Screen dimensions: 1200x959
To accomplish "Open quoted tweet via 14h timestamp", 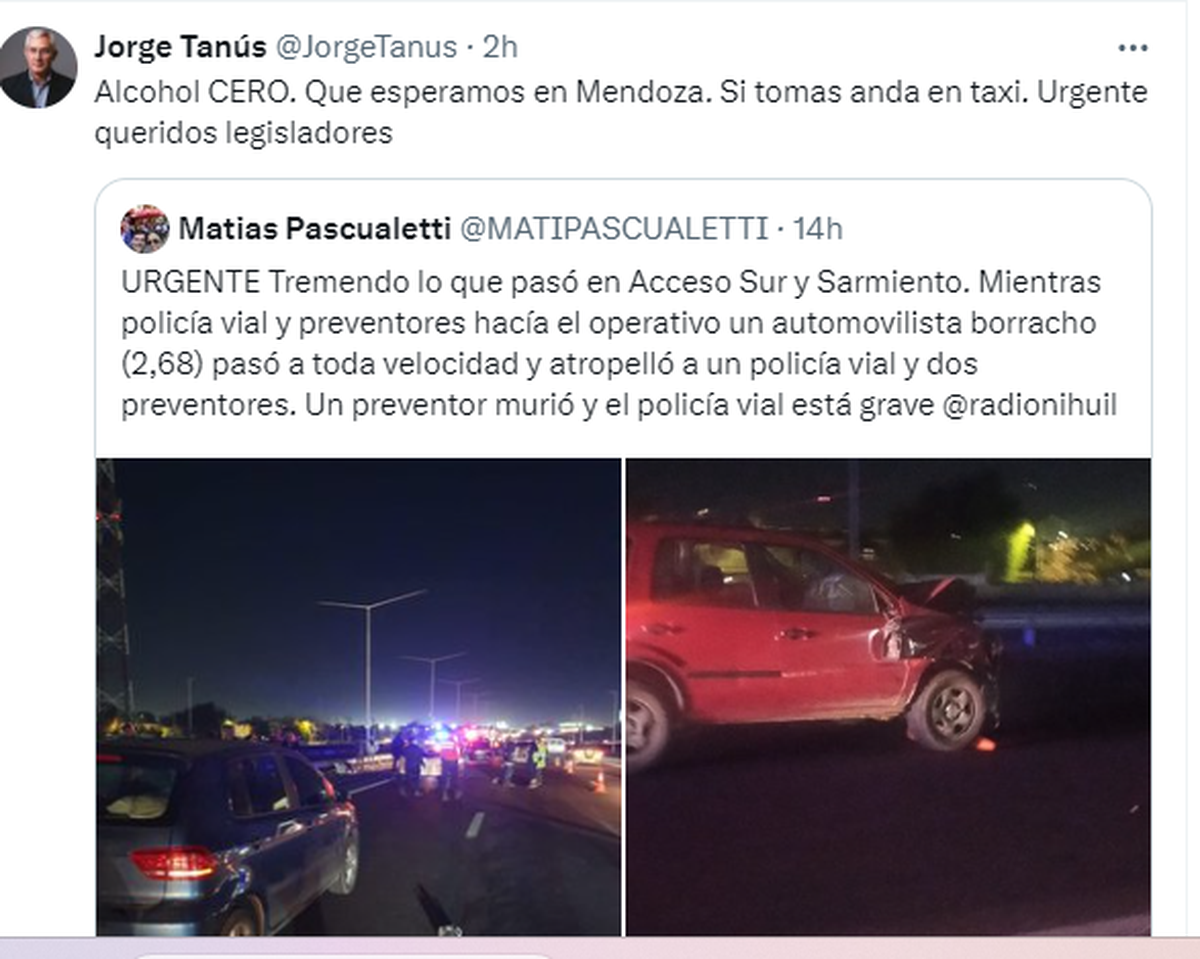I will [x=818, y=229].
